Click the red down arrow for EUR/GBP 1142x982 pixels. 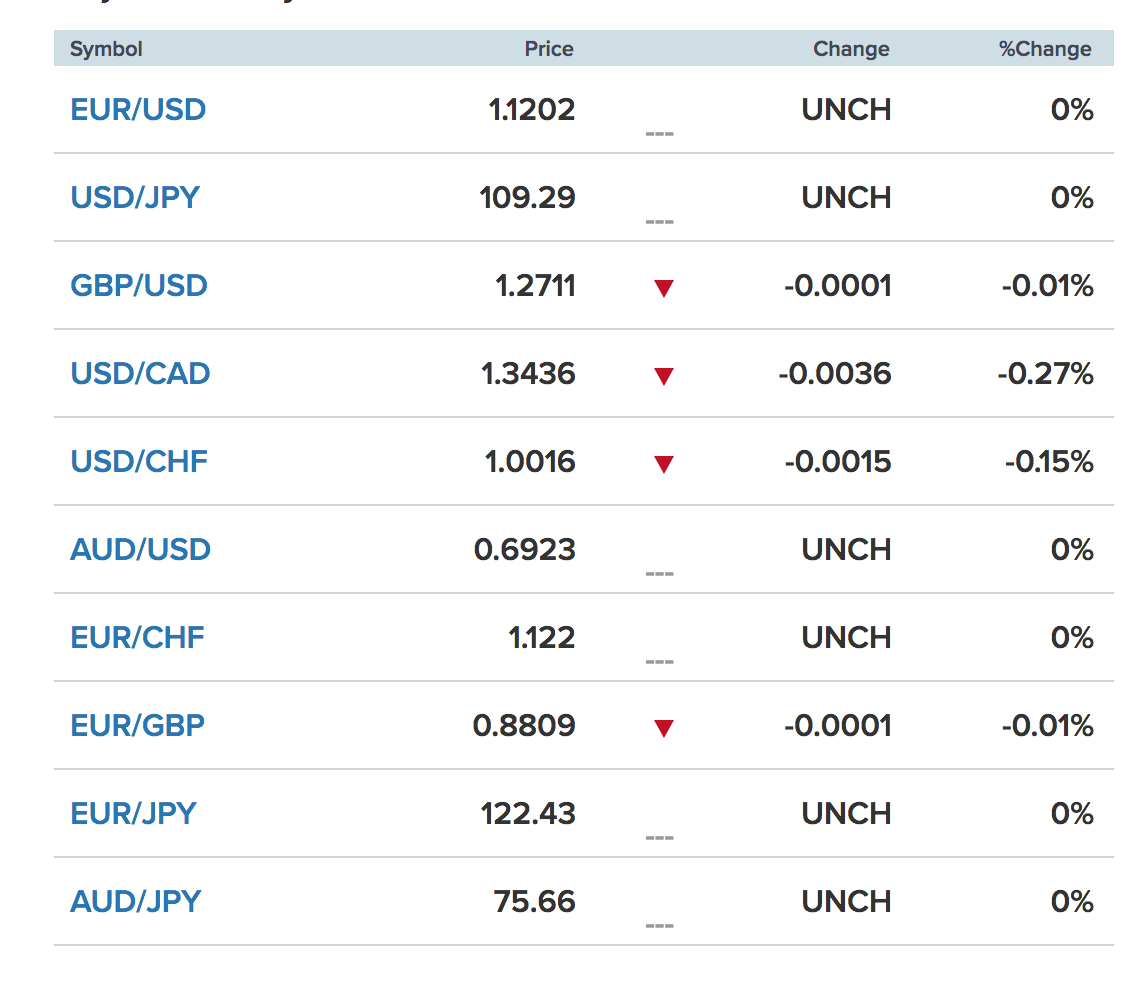663,728
